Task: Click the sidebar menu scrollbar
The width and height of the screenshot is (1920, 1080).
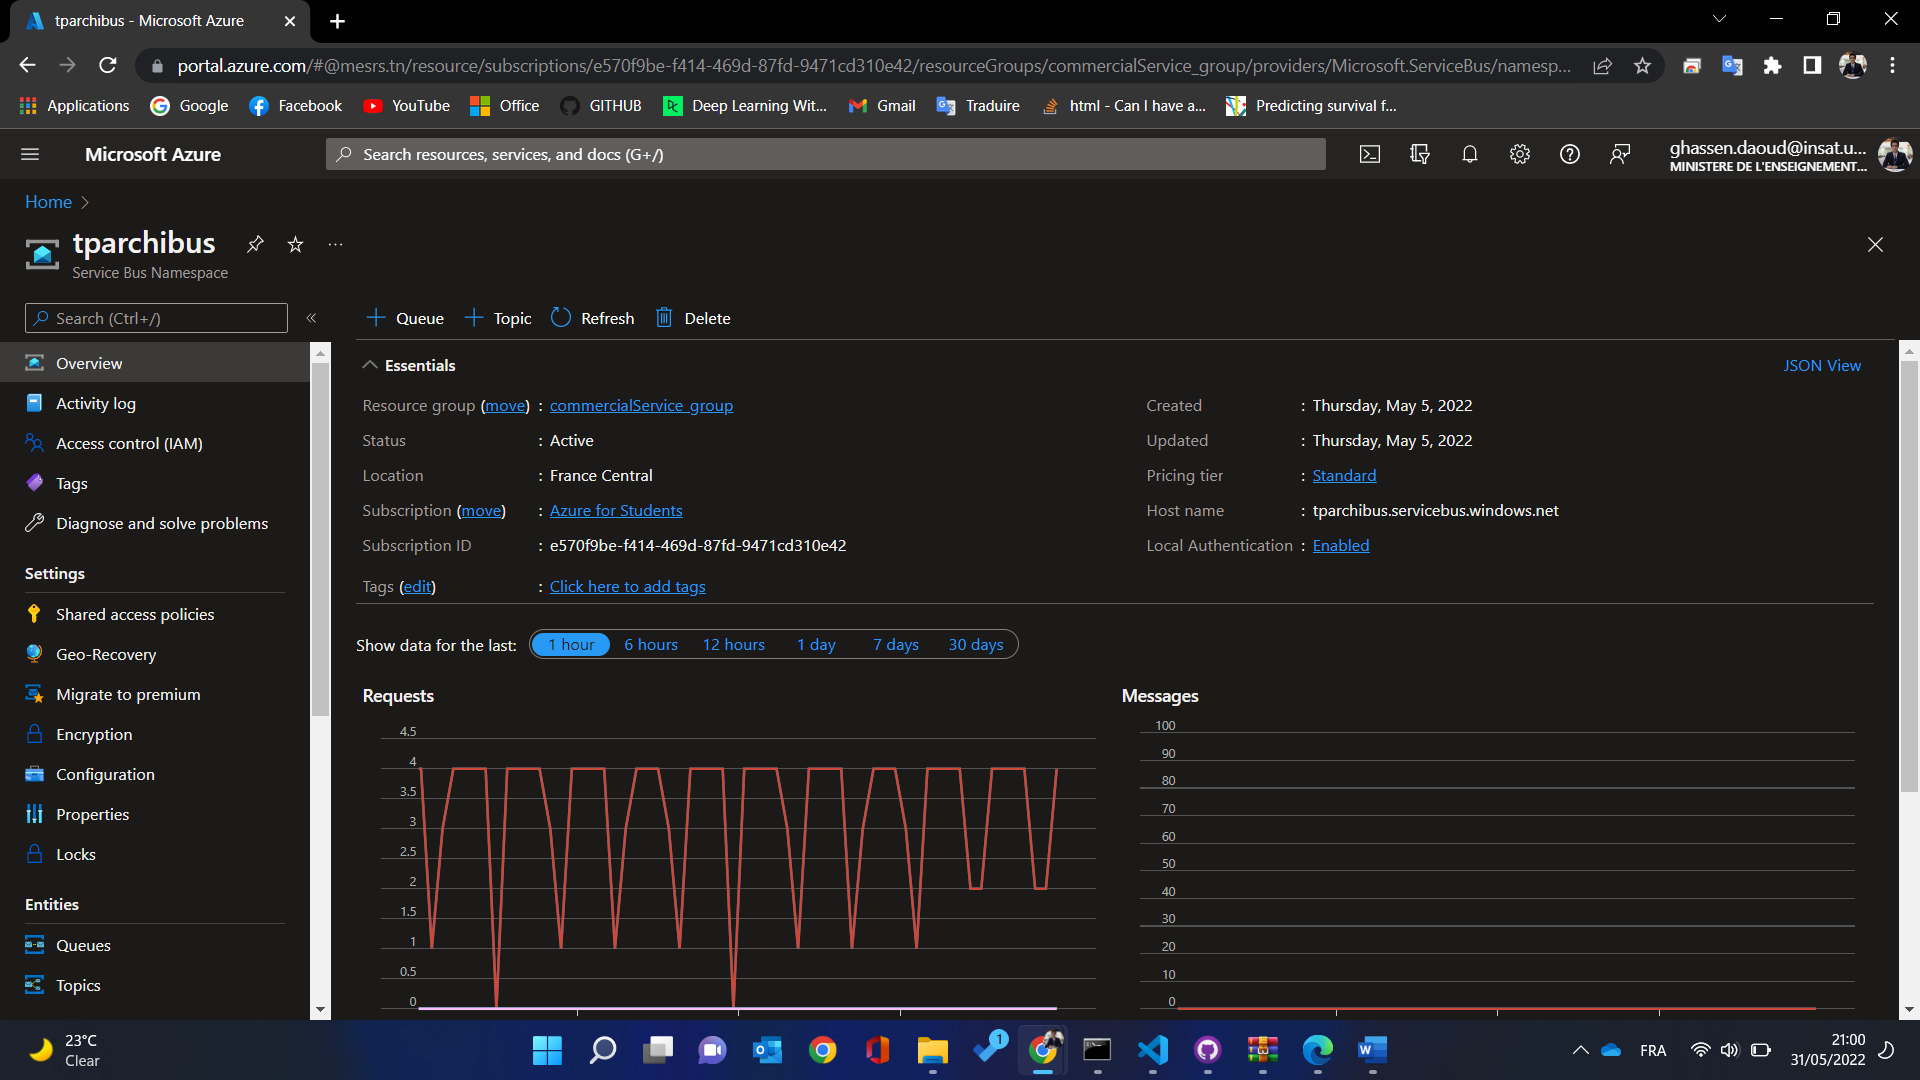Action: (x=320, y=540)
